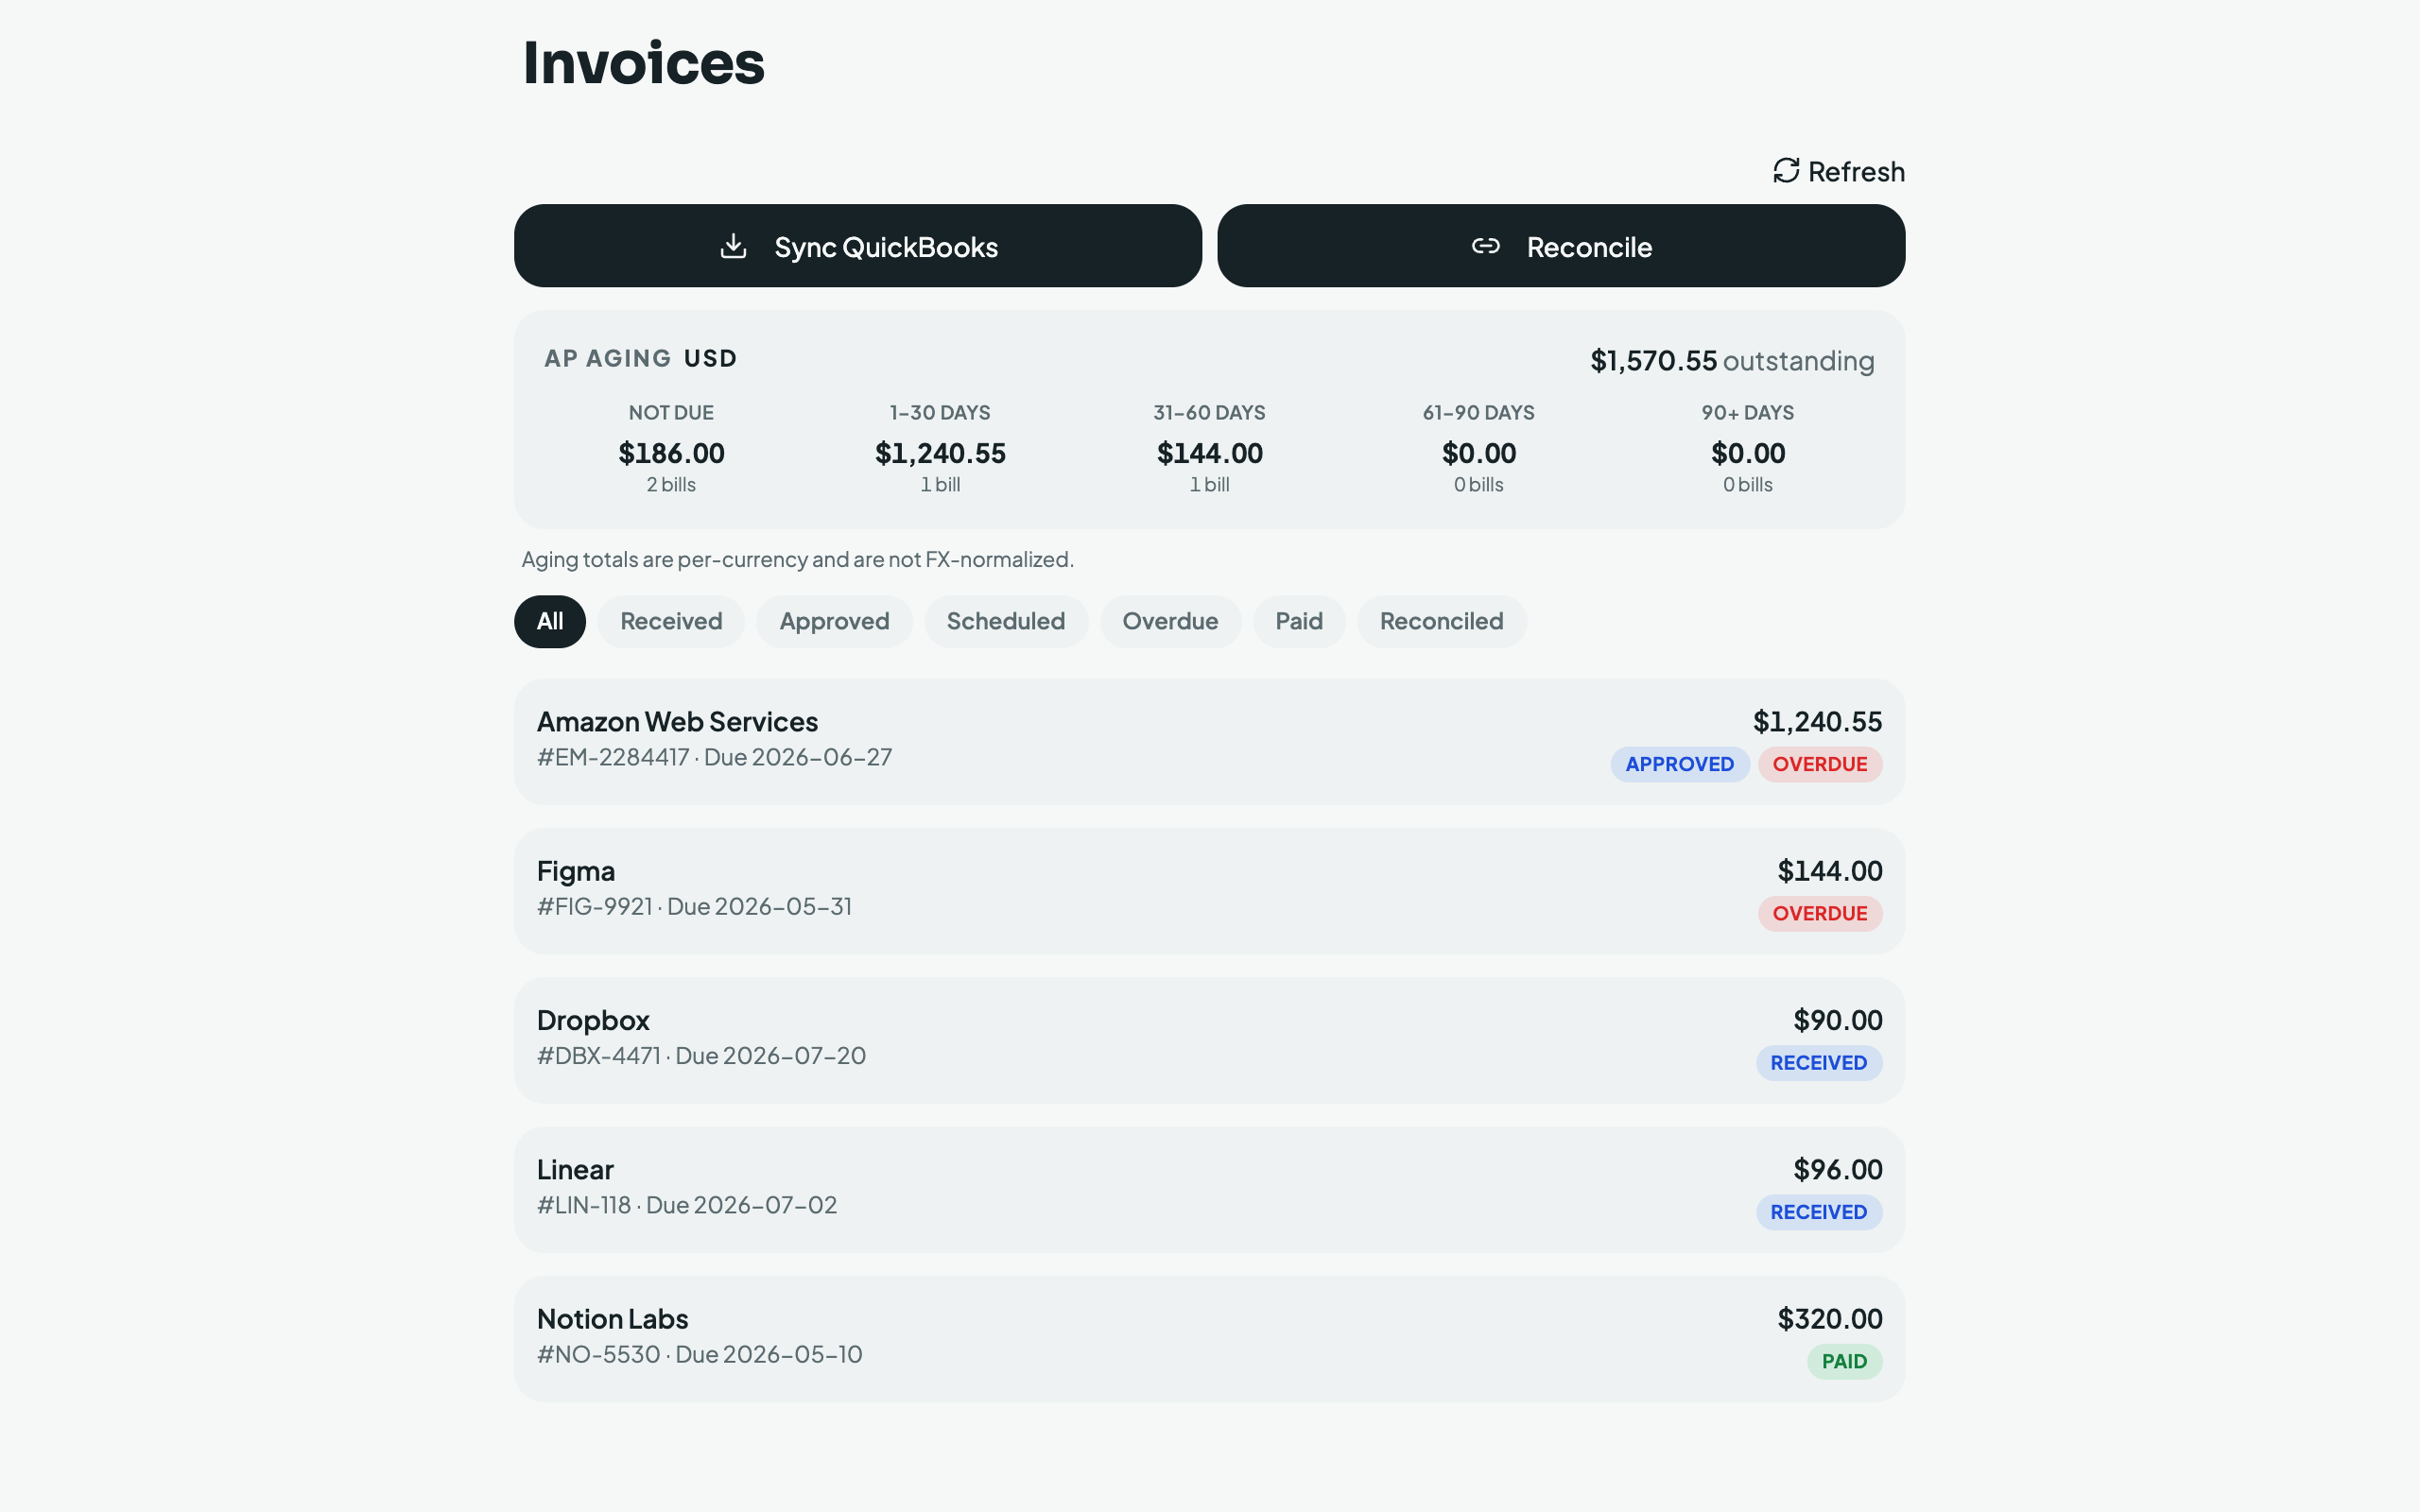
Task: Click the FX-normalized aging totals note
Action: click(x=797, y=560)
